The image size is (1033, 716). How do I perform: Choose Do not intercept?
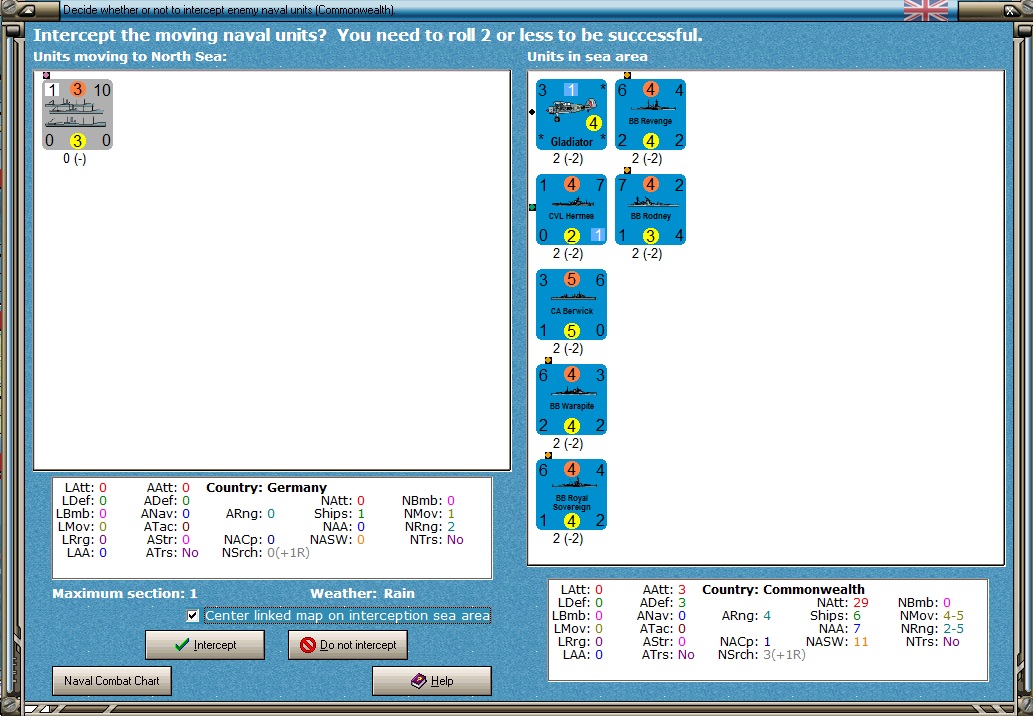pyautogui.click(x=348, y=645)
